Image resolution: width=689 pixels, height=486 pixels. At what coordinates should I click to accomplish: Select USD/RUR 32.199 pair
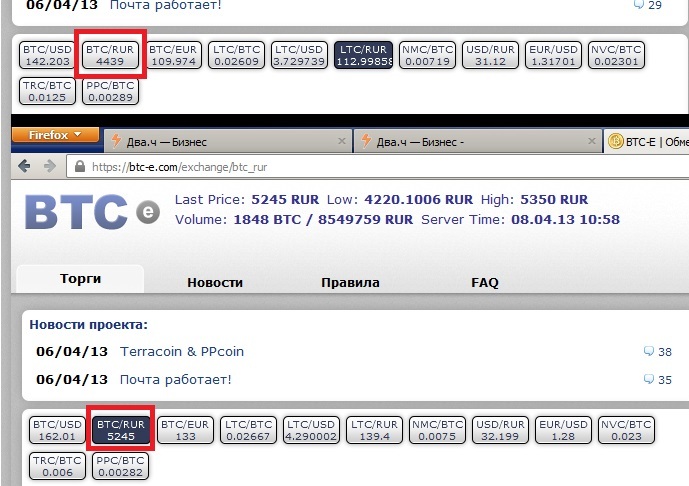pyautogui.click(x=500, y=430)
